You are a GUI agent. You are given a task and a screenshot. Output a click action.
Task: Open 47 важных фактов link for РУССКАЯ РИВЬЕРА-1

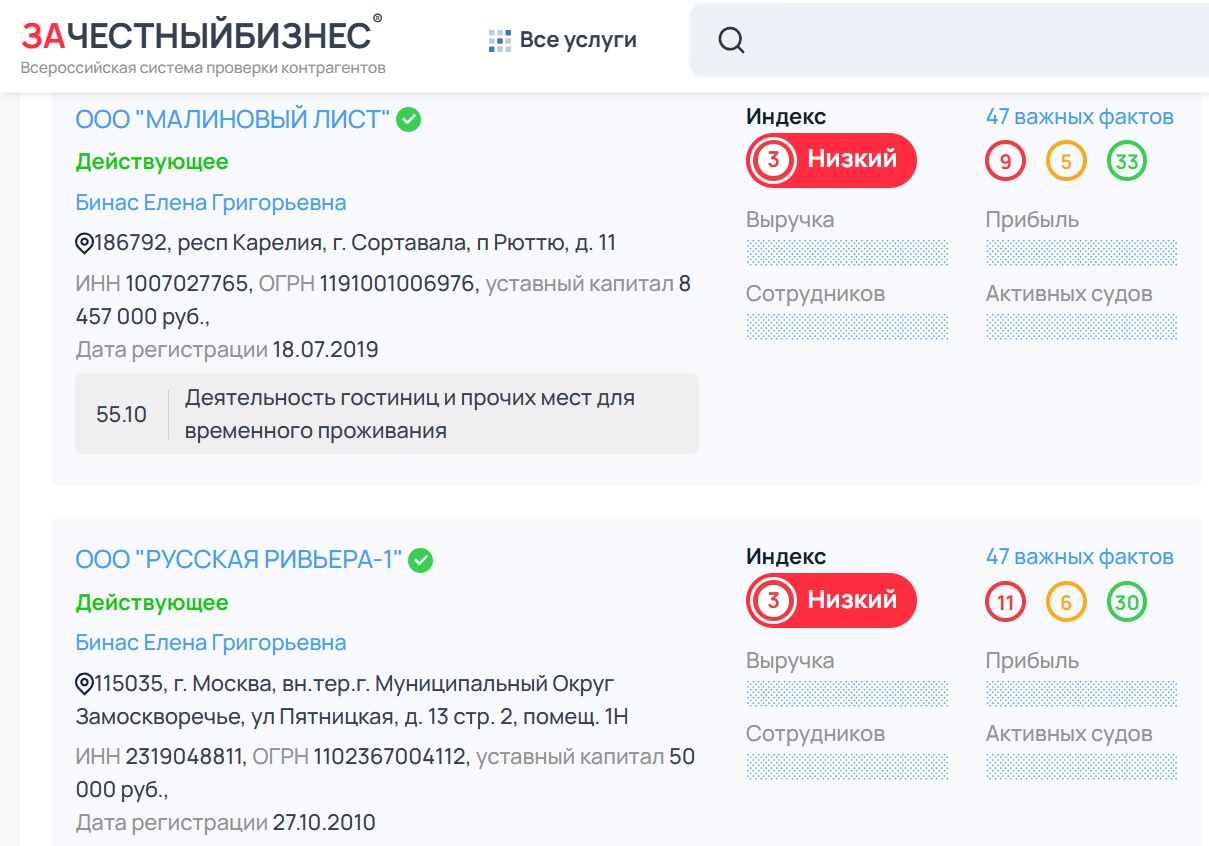[x=1080, y=556]
